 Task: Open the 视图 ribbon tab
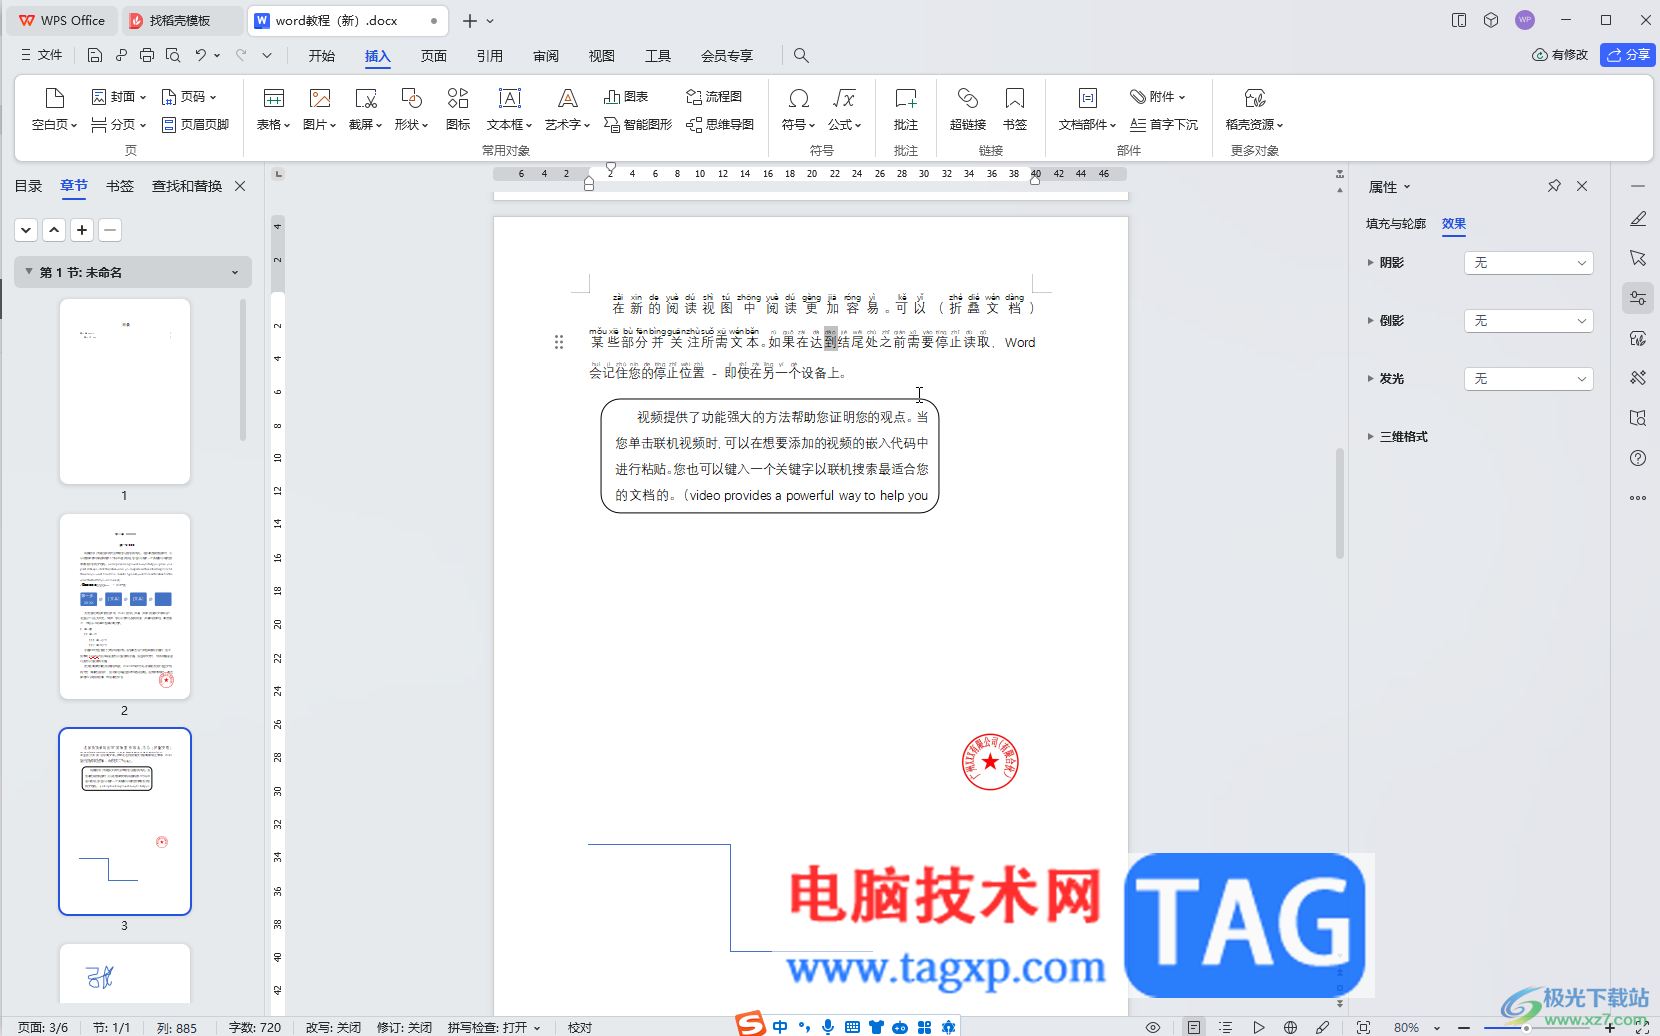coord(602,56)
